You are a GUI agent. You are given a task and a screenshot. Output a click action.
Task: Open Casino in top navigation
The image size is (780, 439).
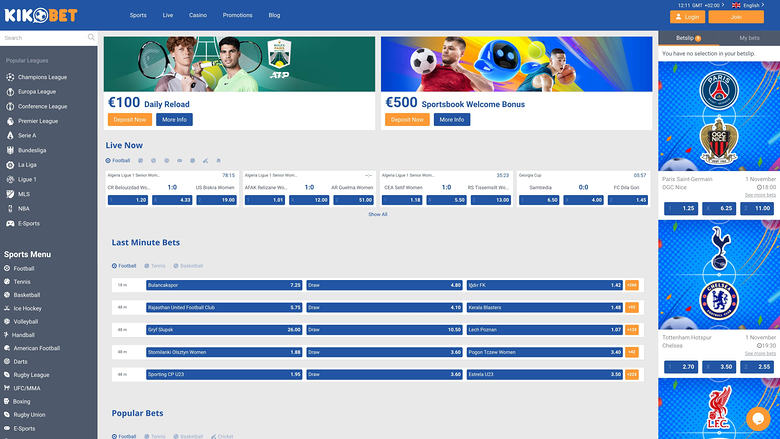pyautogui.click(x=197, y=15)
